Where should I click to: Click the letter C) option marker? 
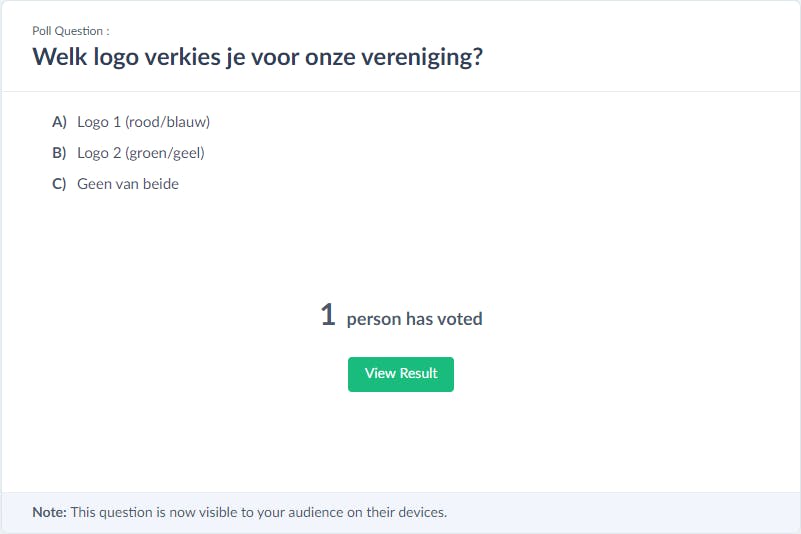tap(59, 184)
